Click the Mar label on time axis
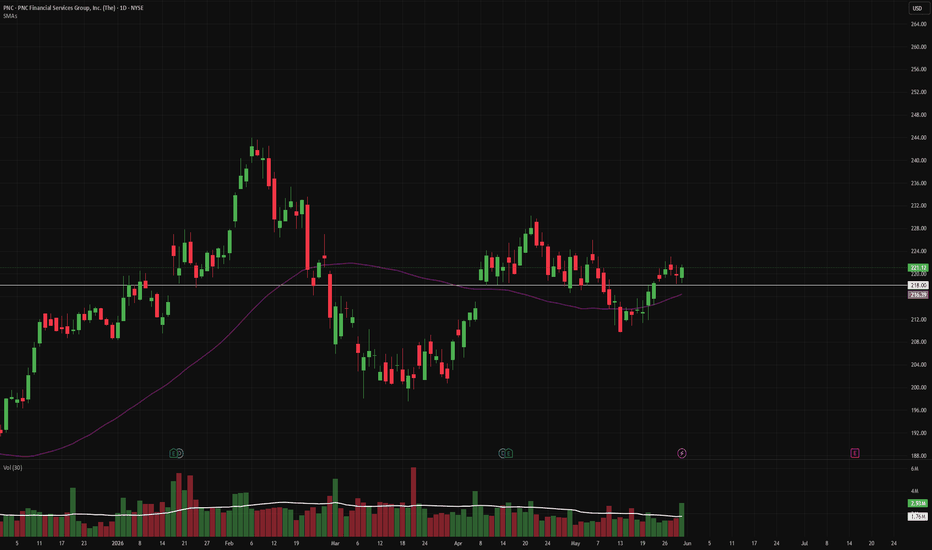Image resolution: width=932 pixels, height=550 pixels. tap(335, 543)
